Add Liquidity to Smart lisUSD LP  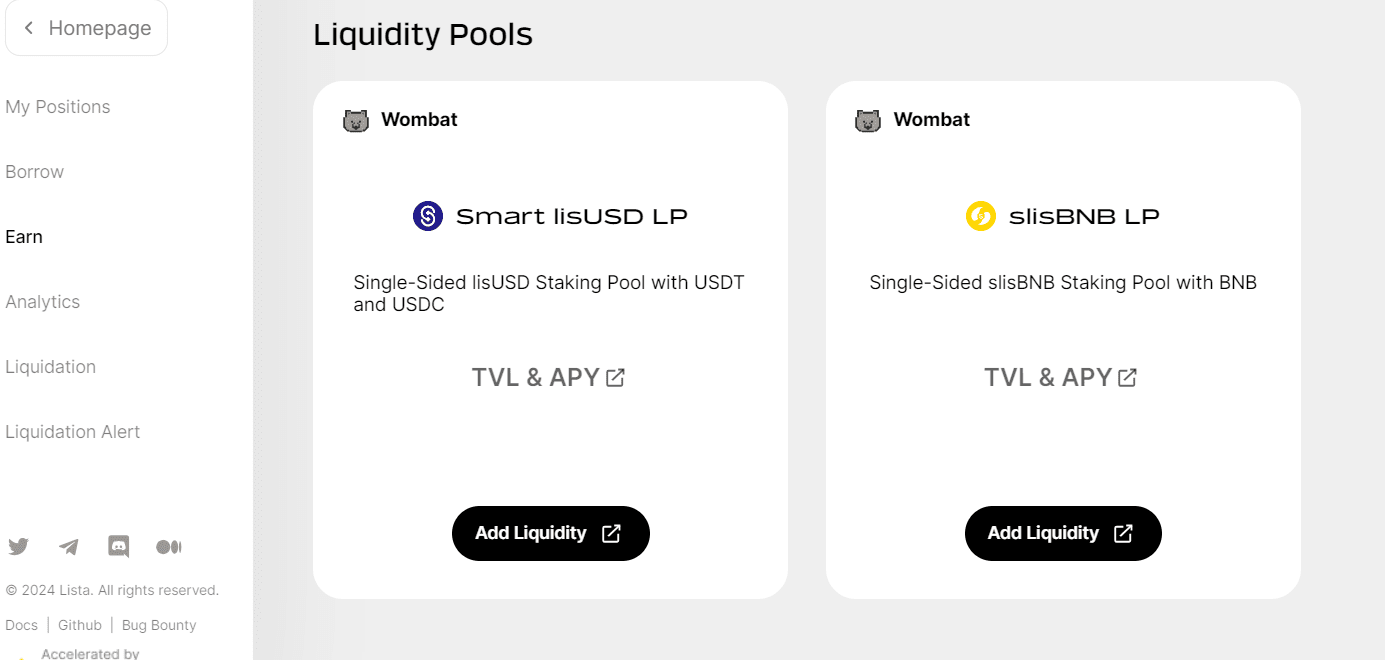(x=550, y=533)
